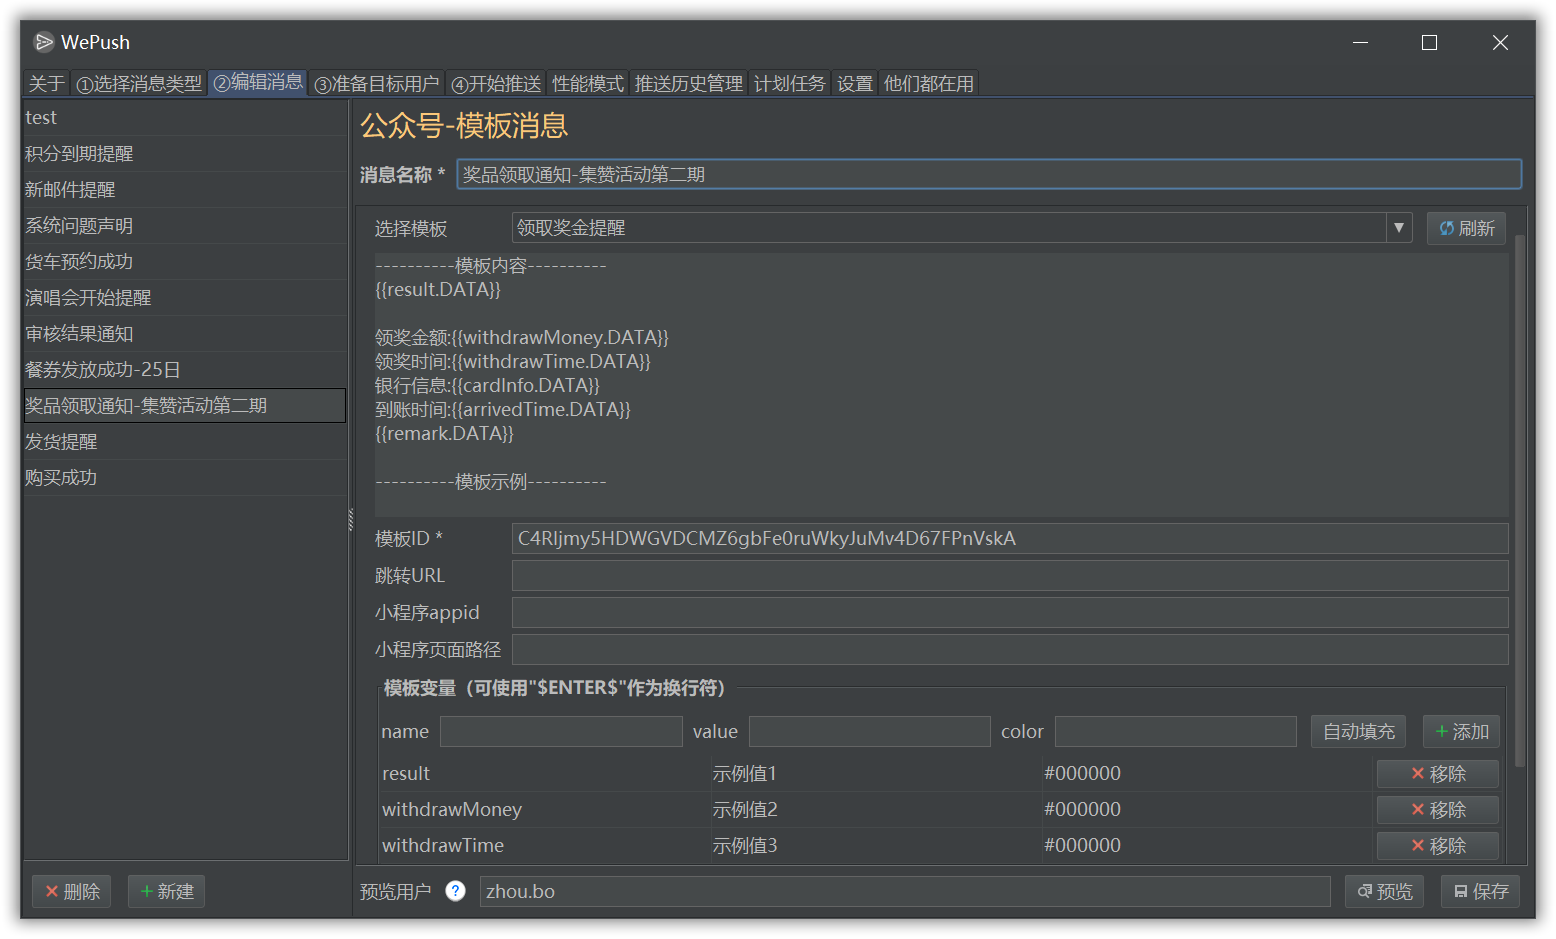Open the ④开始推送 tab
Screen dimensions: 1556x939
(x=496, y=84)
